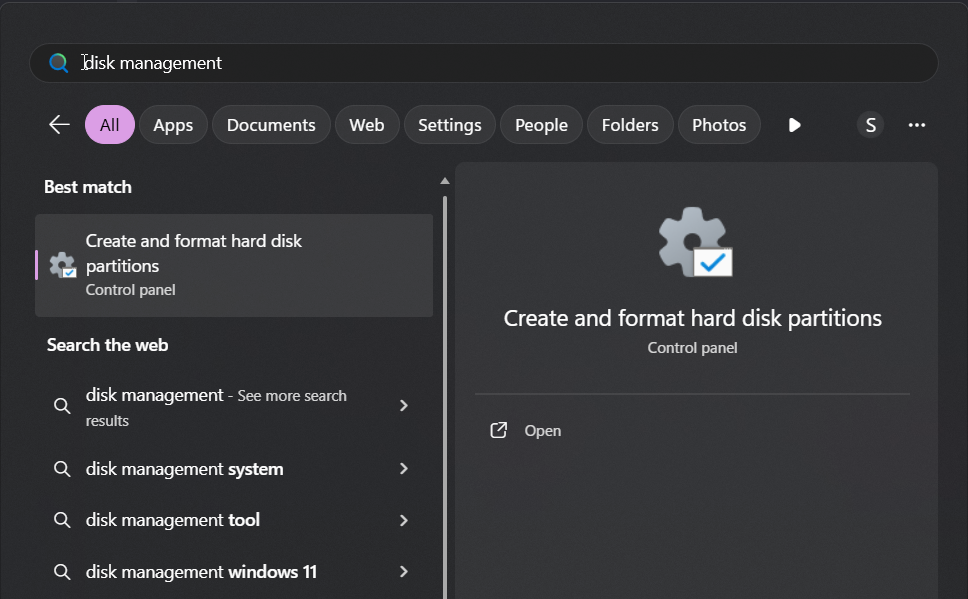Select the All filter tab
The image size is (968, 599).
point(110,125)
